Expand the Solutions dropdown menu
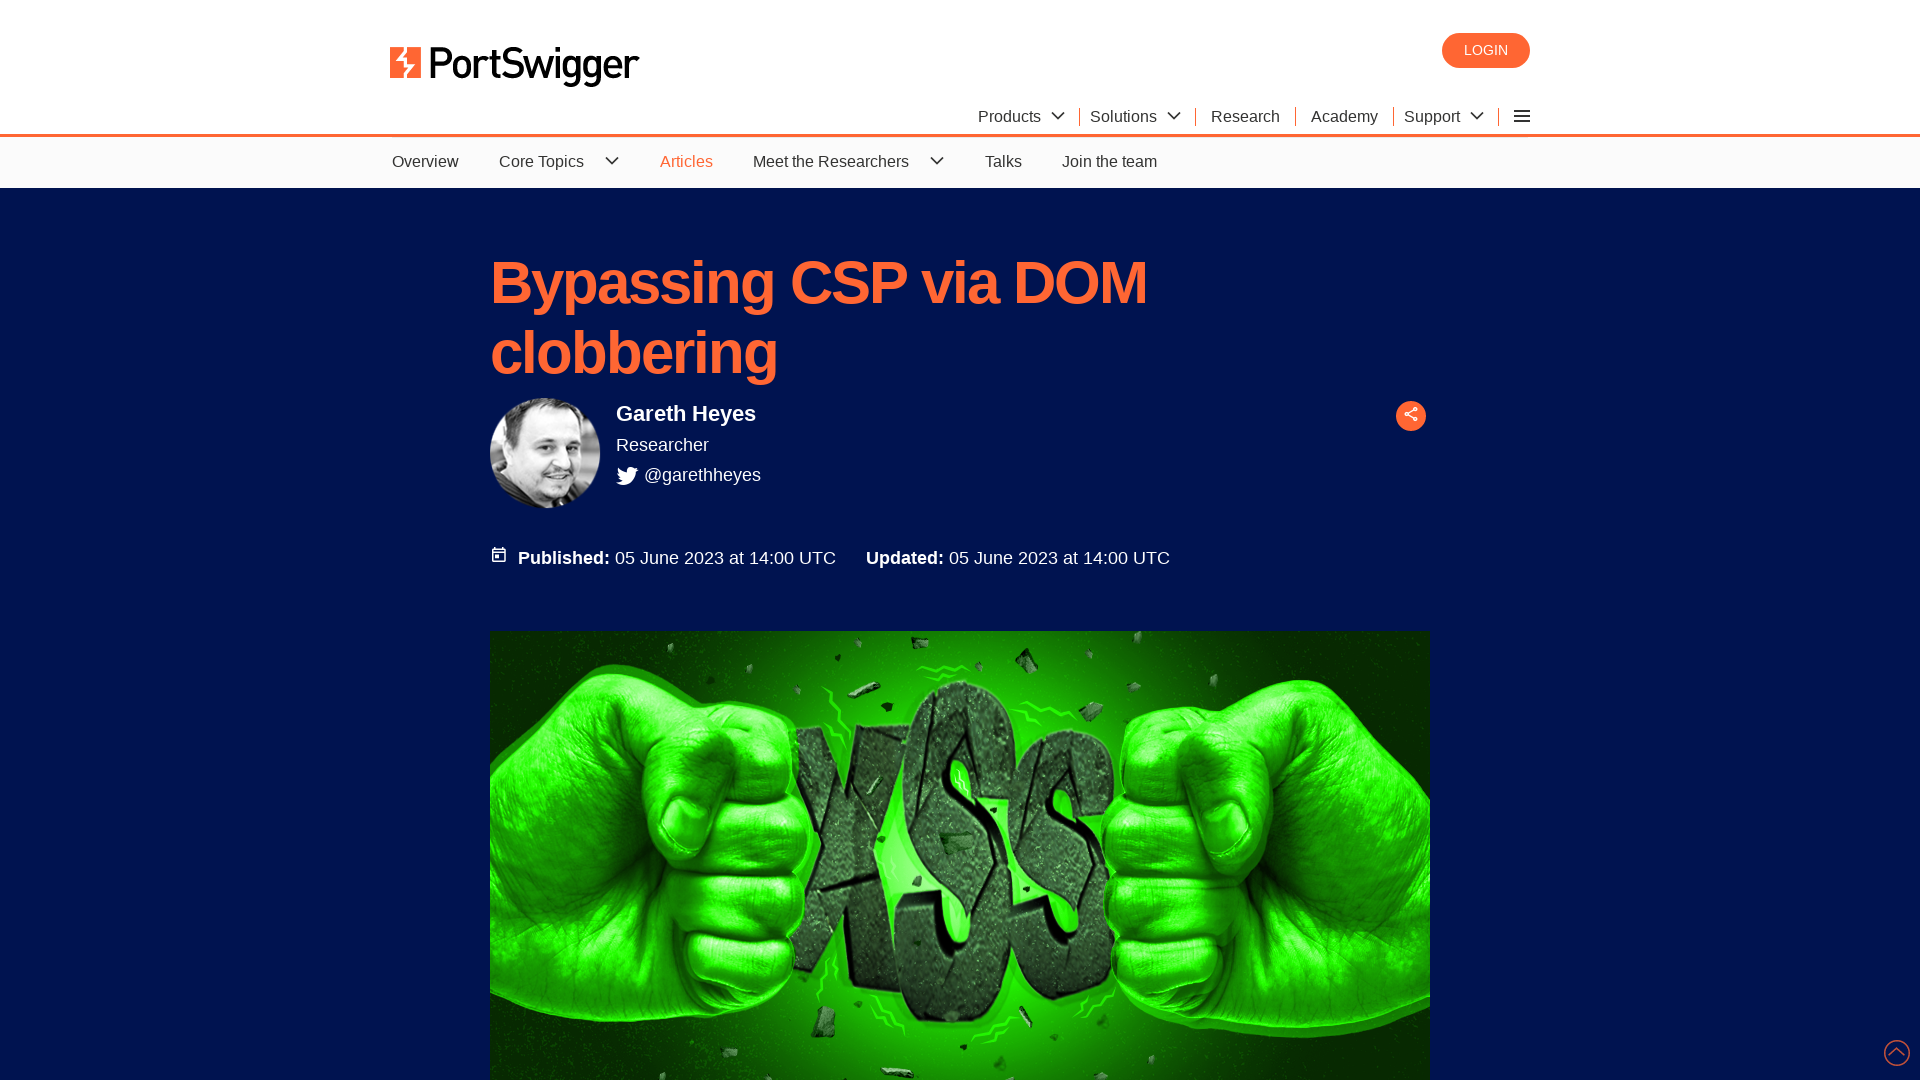This screenshot has height=1080, width=1920. [x=1135, y=116]
